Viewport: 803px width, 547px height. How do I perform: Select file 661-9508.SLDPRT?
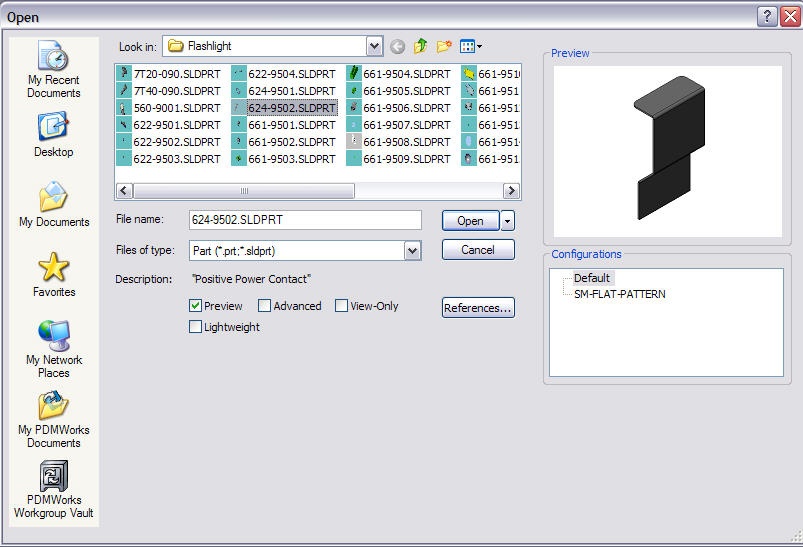[x=399, y=142]
